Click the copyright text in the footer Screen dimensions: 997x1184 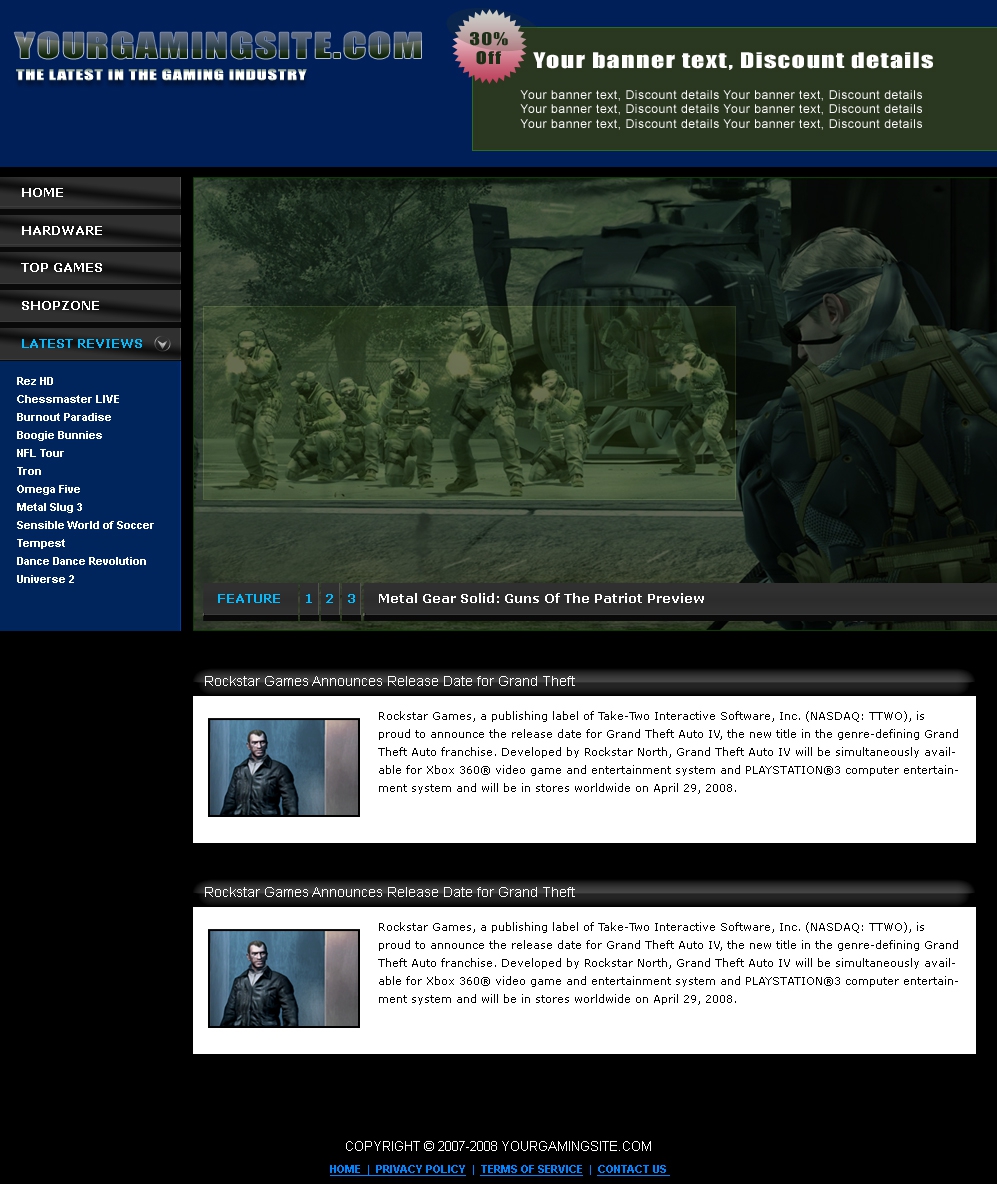pos(498,1146)
